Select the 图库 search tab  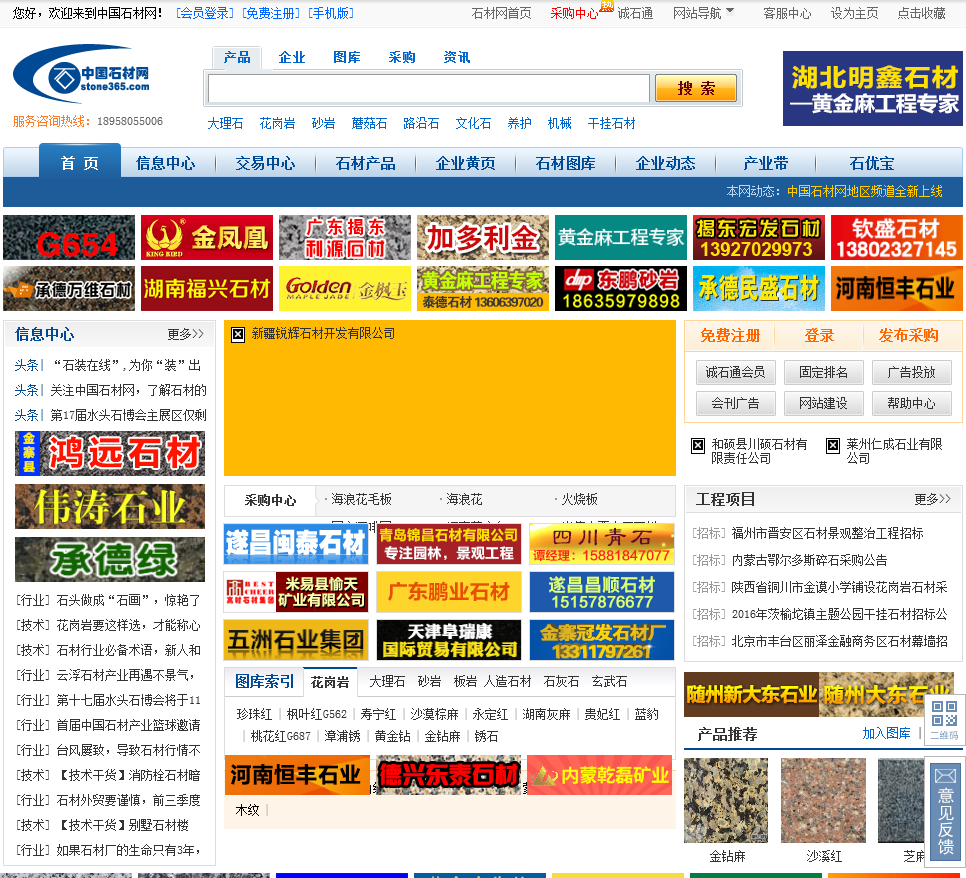pyautogui.click(x=346, y=57)
